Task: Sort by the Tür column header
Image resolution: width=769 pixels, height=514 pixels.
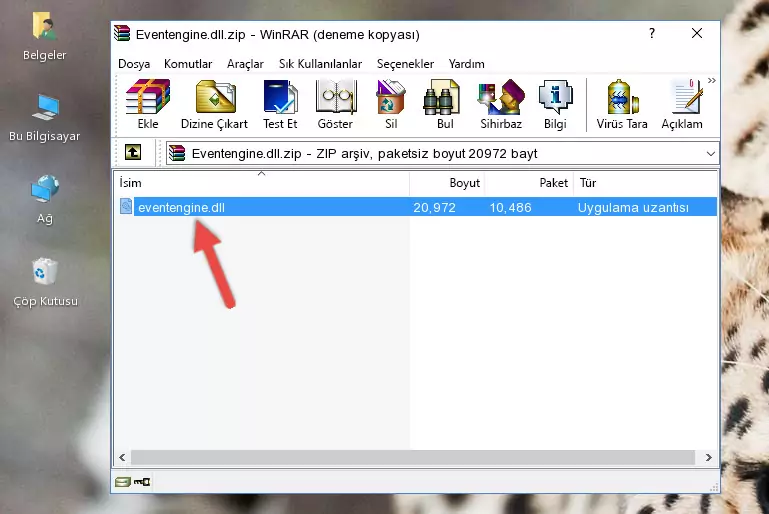Action: tap(645, 183)
